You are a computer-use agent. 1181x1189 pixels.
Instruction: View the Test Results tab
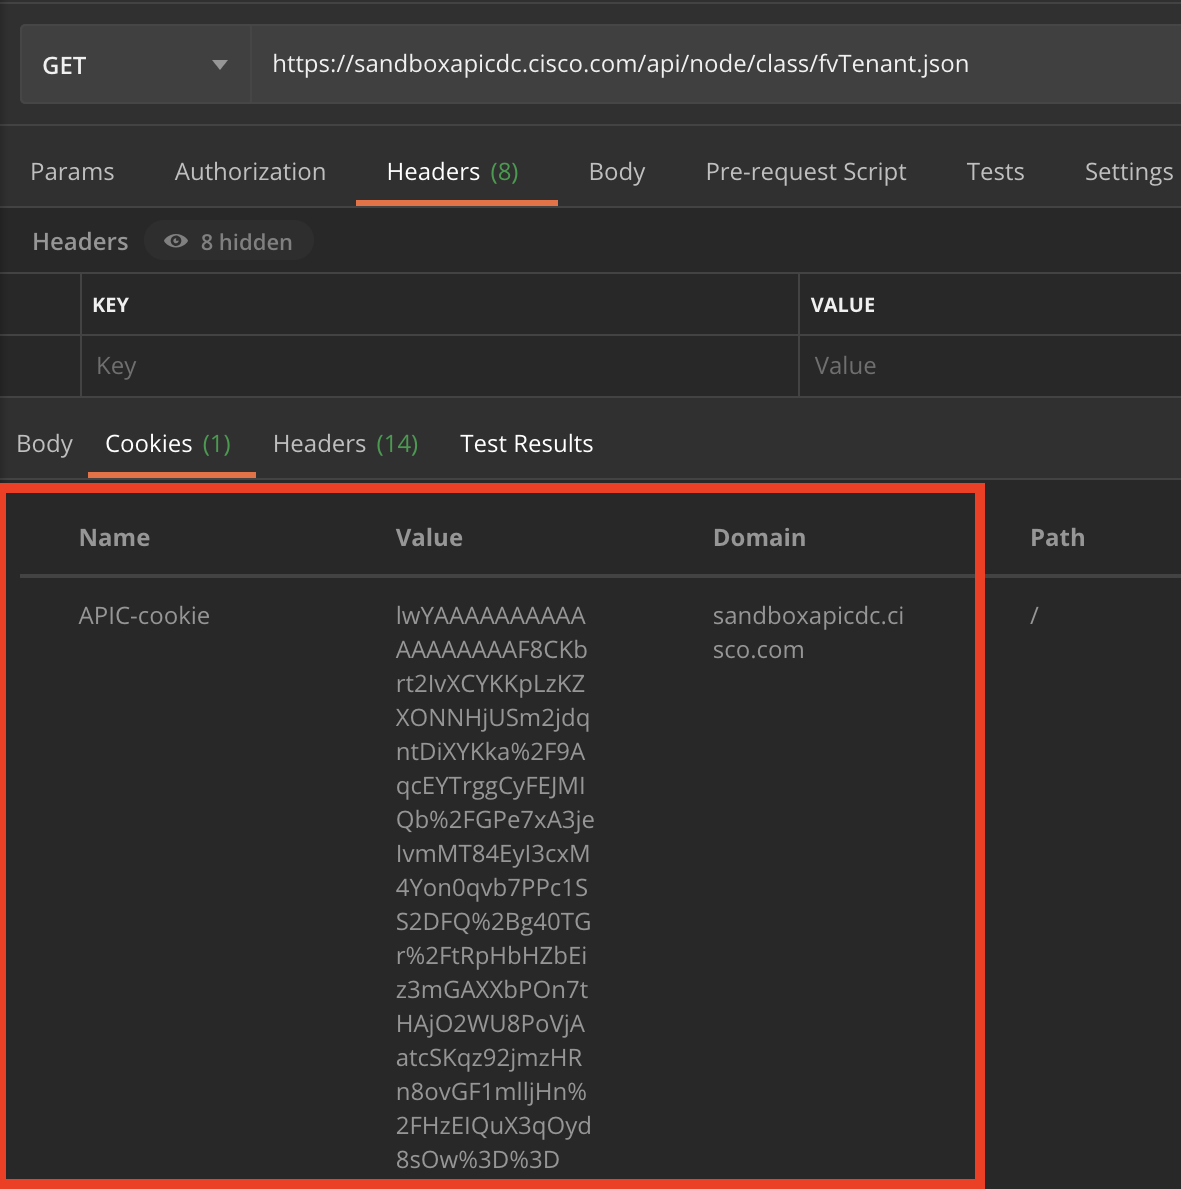coord(526,444)
